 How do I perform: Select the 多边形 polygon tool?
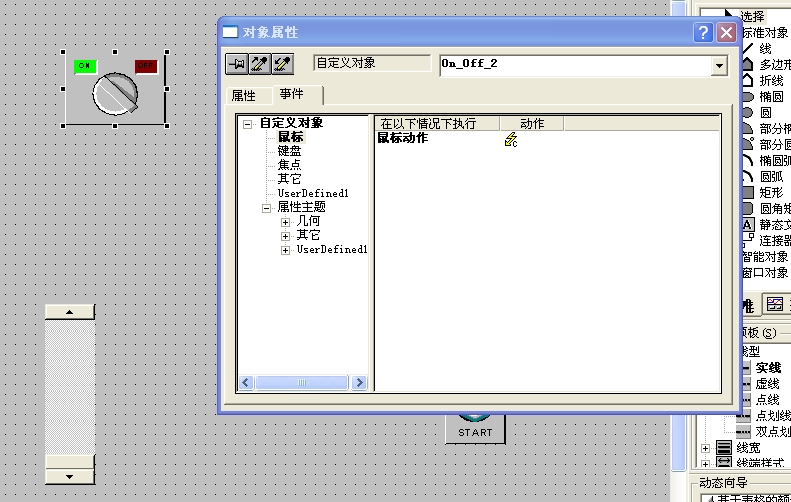(748, 65)
